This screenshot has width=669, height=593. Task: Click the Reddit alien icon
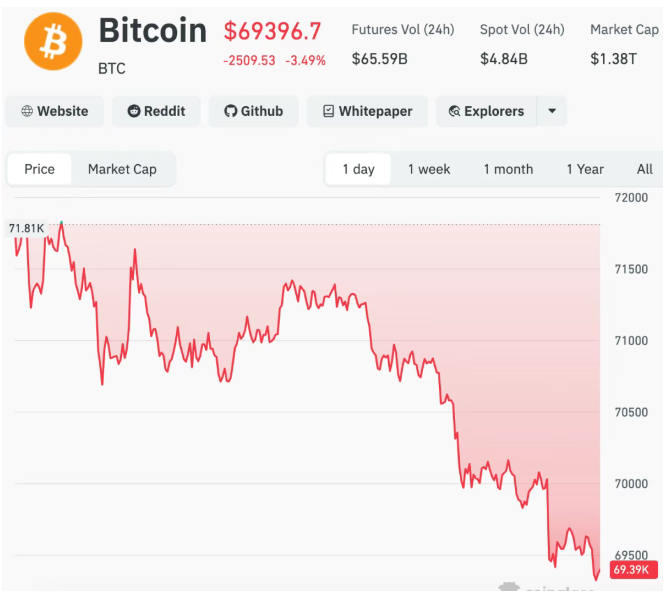pyautogui.click(x=133, y=111)
